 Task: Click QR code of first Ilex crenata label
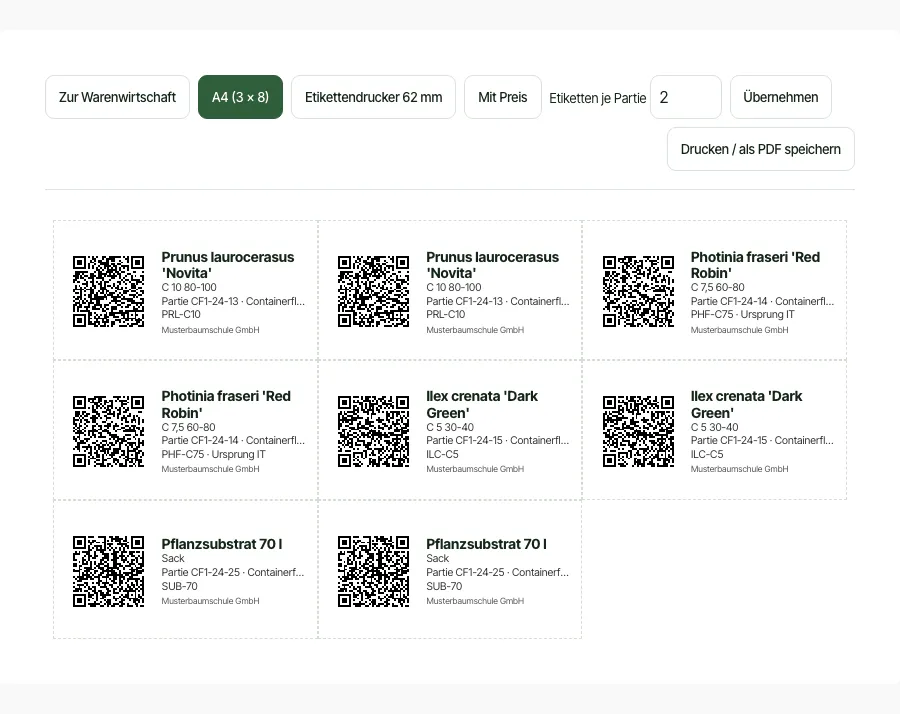(x=374, y=431)
